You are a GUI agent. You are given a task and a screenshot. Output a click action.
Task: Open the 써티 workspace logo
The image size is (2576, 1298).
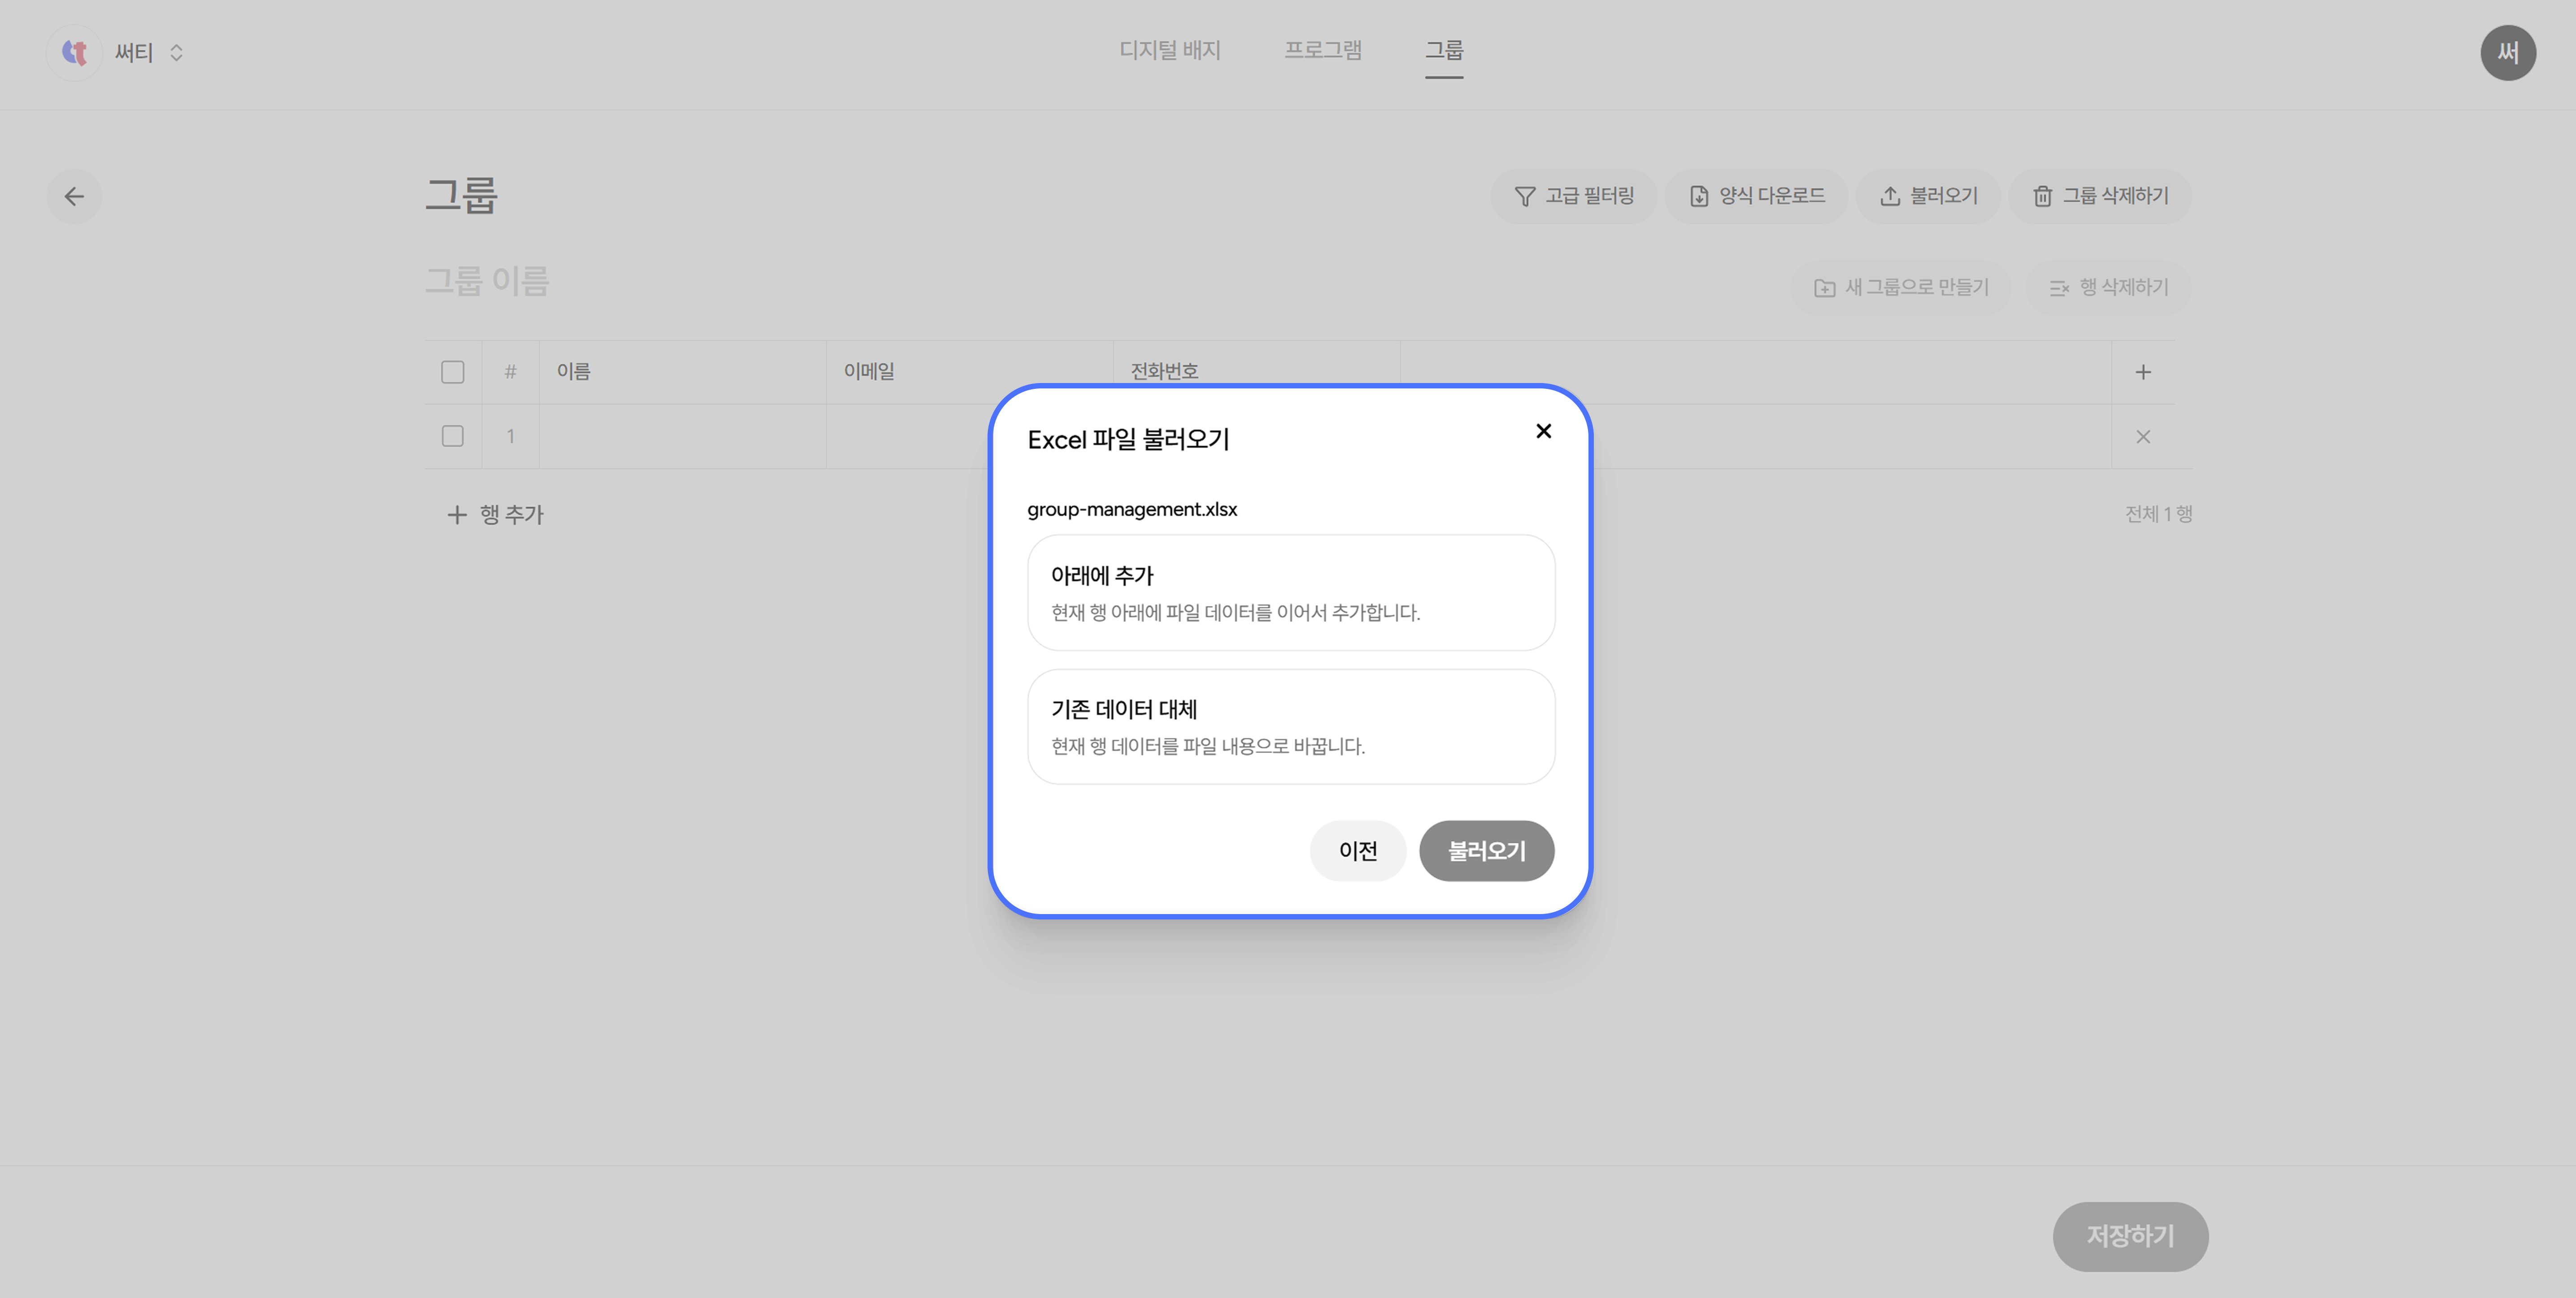click(x=74, y=52)
